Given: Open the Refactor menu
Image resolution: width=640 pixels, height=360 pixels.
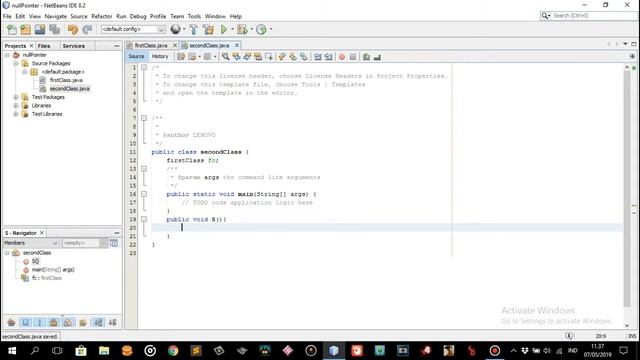Looking at the screenshot, I should [102, 16].
